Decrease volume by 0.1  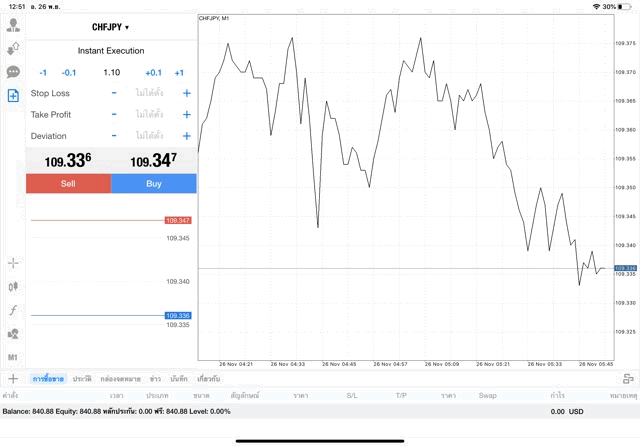click(69, 73)
